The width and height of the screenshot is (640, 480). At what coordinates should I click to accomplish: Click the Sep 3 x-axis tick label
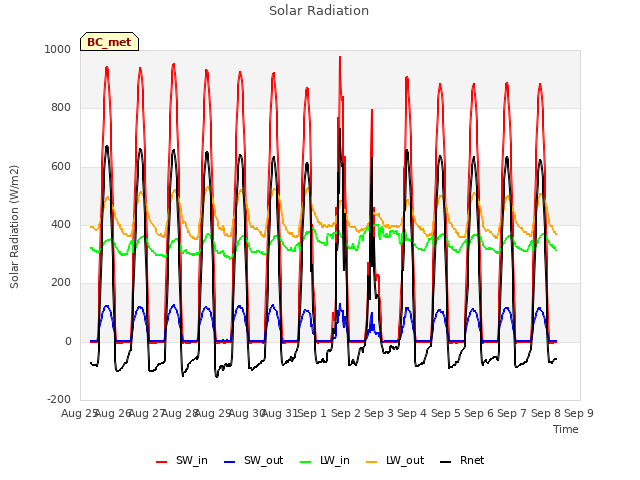coord(379,413)
